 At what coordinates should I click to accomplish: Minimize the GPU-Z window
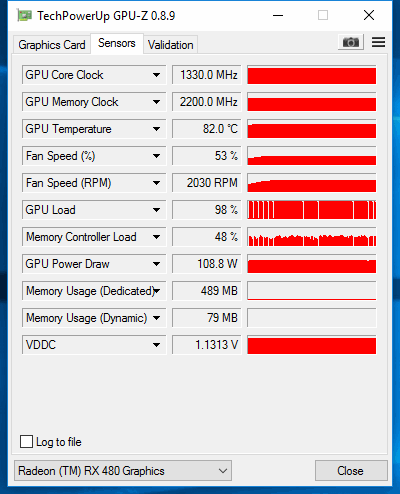[x=278, y=15]
